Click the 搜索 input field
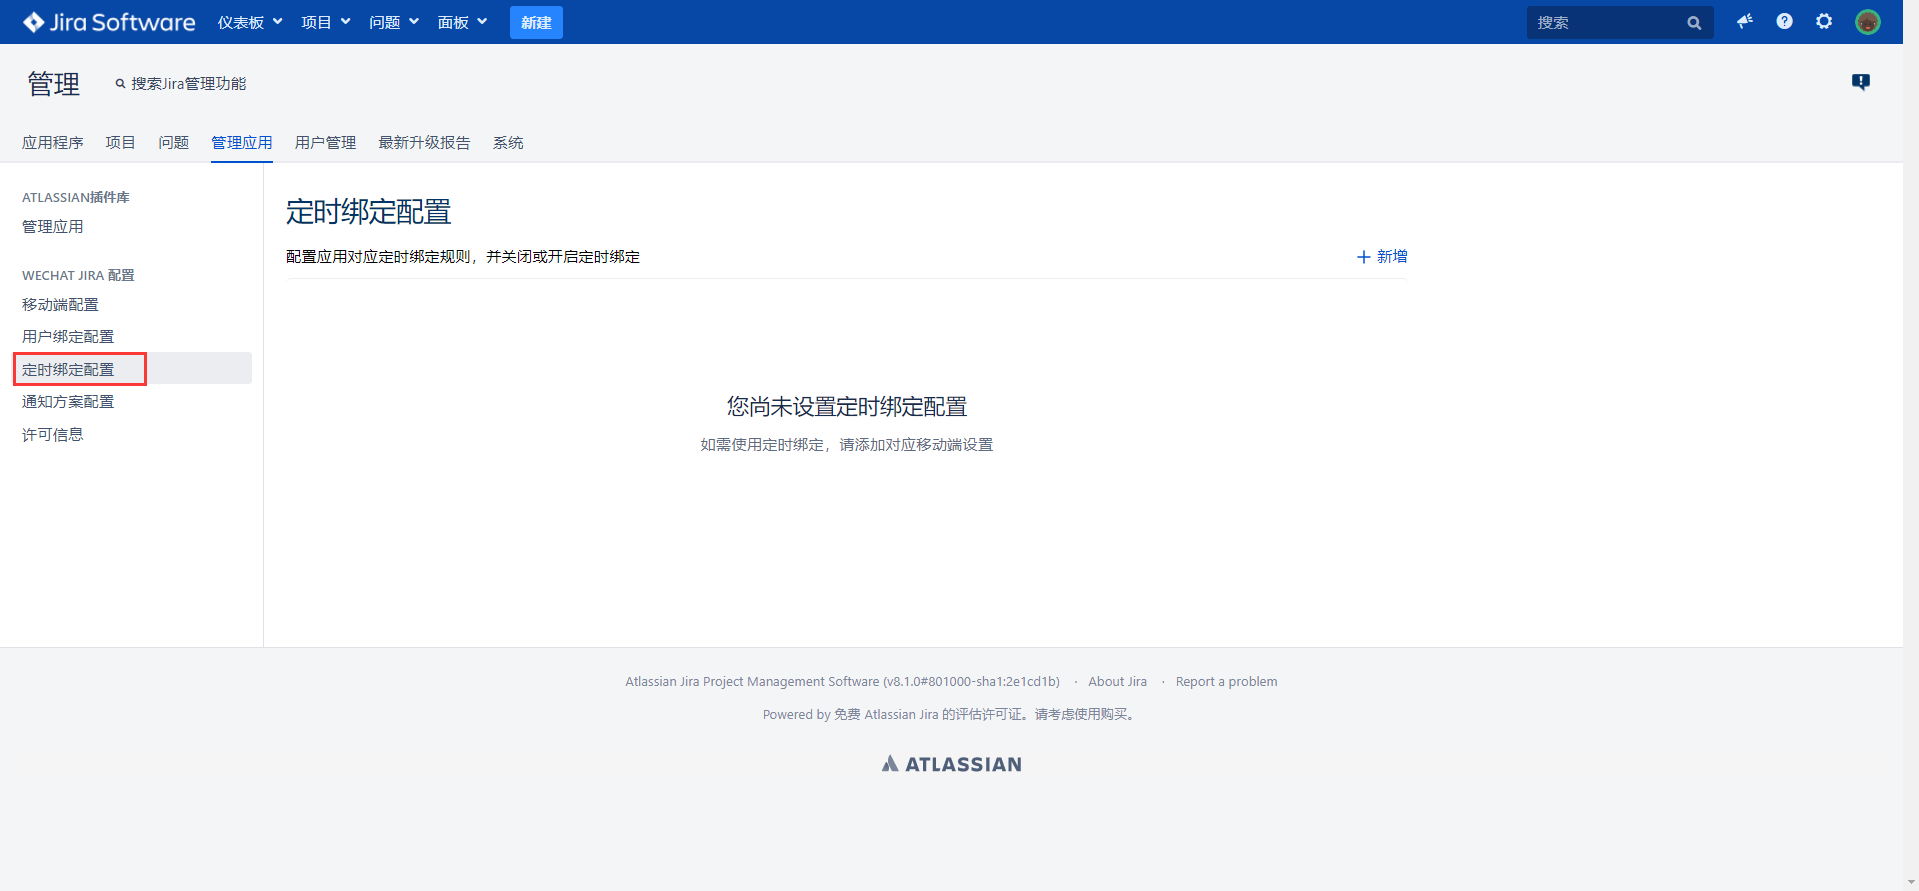Image resolution: width=1919 pixels, height=891 pixels. tap(1603, 23)
